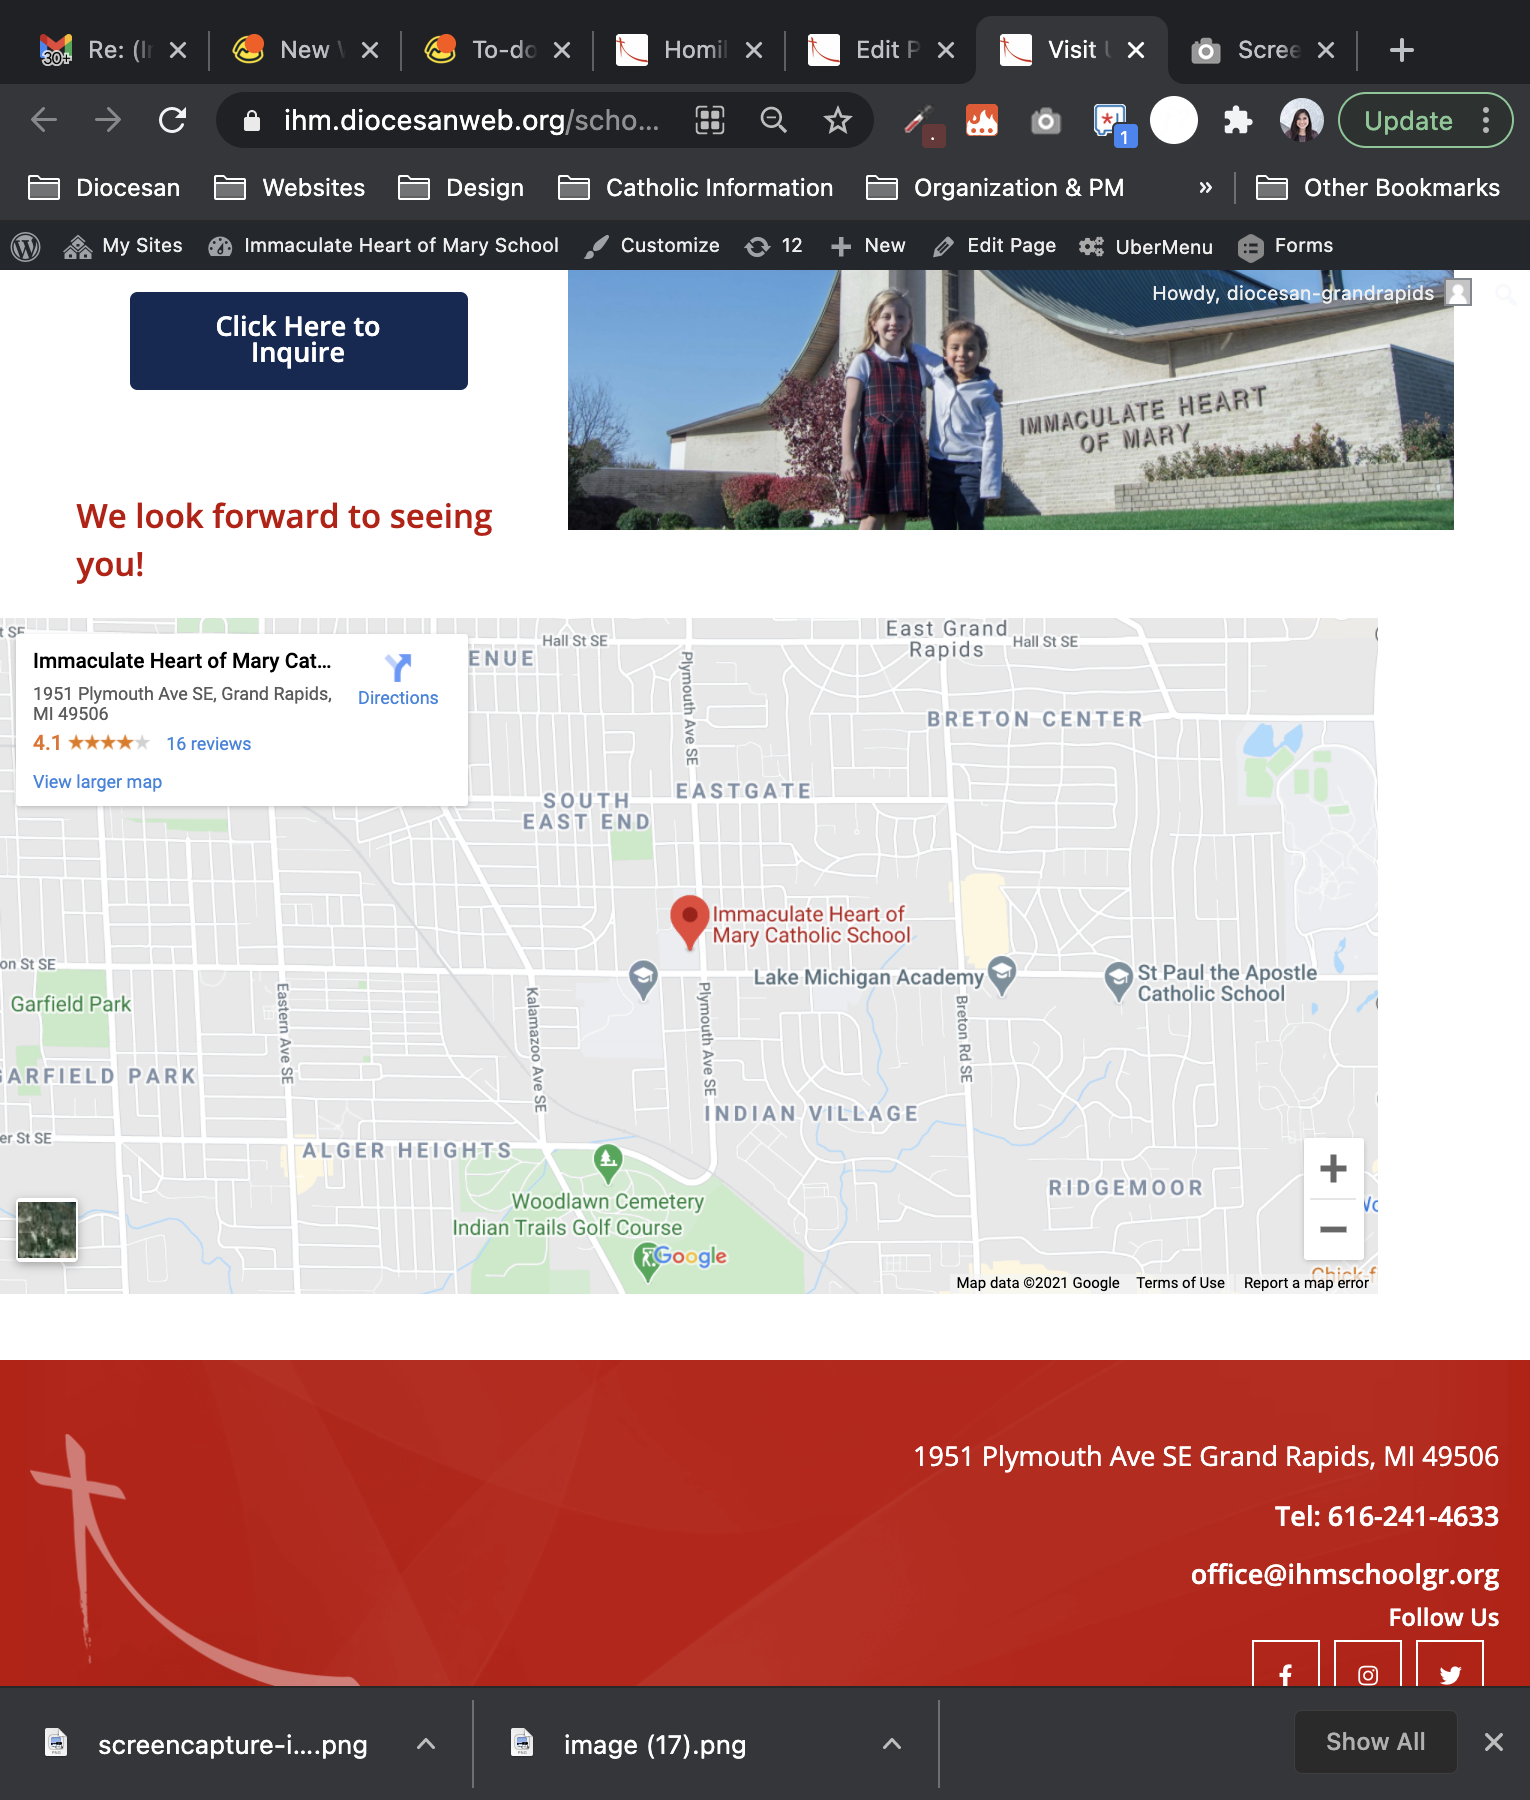Screen dimensions: 1530x1800
Task: Click the Click Here to Inquire button
Action: tap(298, 340)
